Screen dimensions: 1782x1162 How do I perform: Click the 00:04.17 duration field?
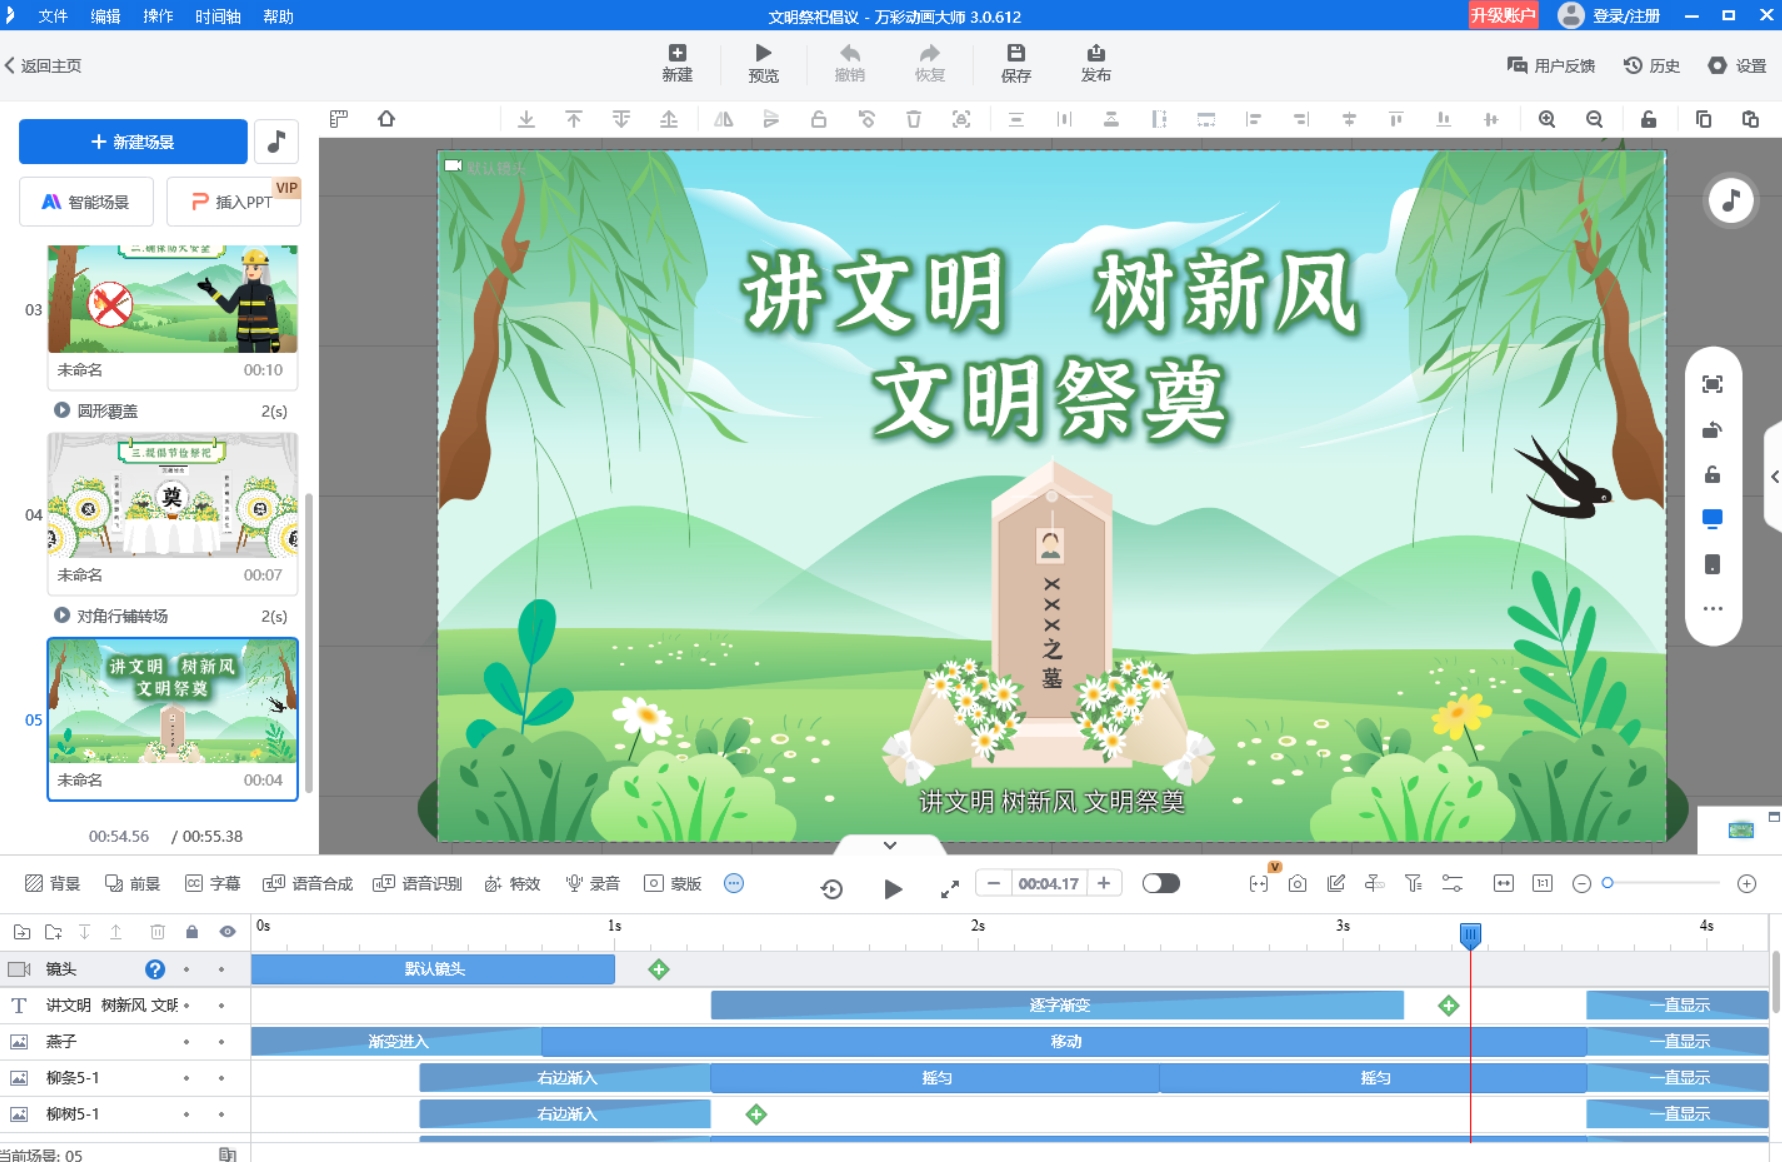1048,883
